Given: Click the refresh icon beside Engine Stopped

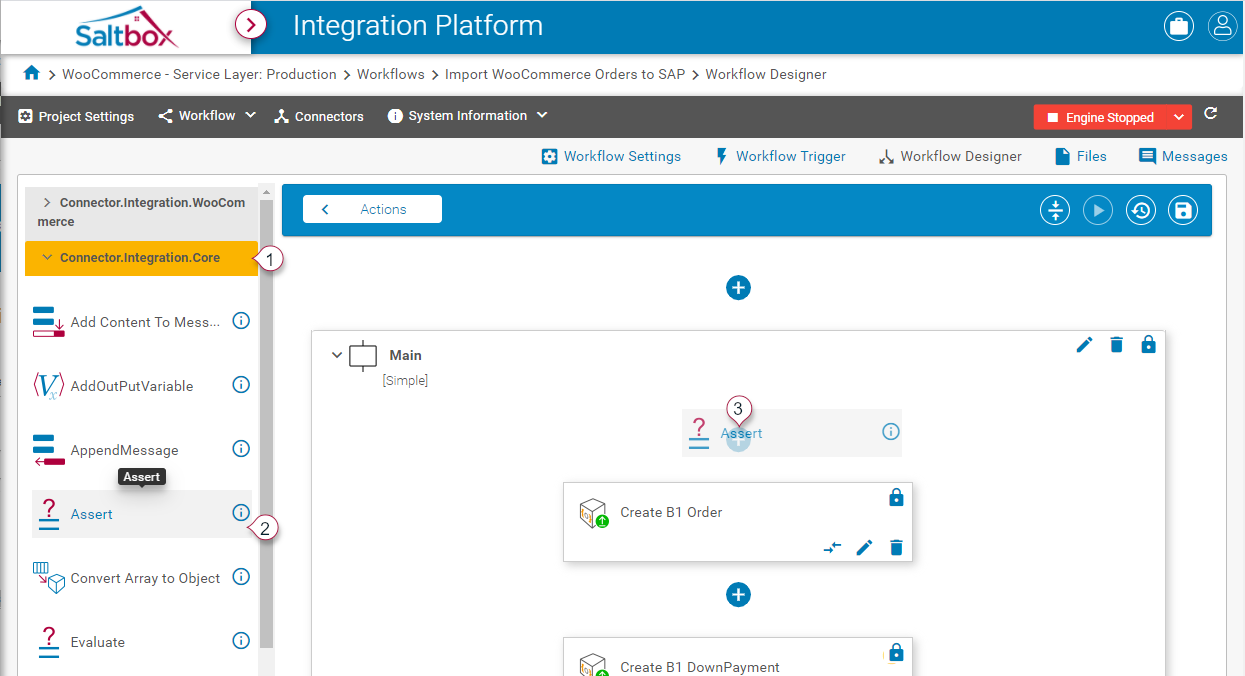Looking at the screenshot, I should [1211, 114].
